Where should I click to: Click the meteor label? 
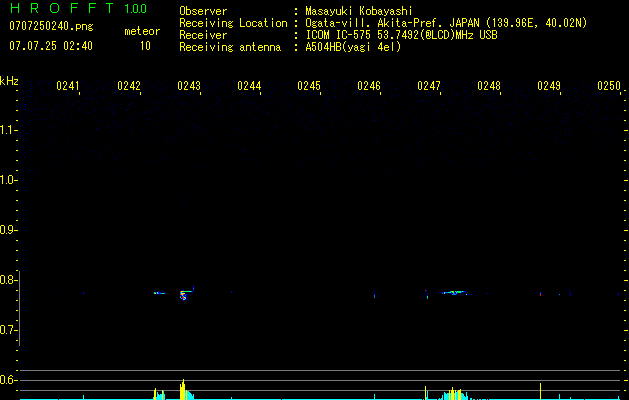click(x=142, y=31)
